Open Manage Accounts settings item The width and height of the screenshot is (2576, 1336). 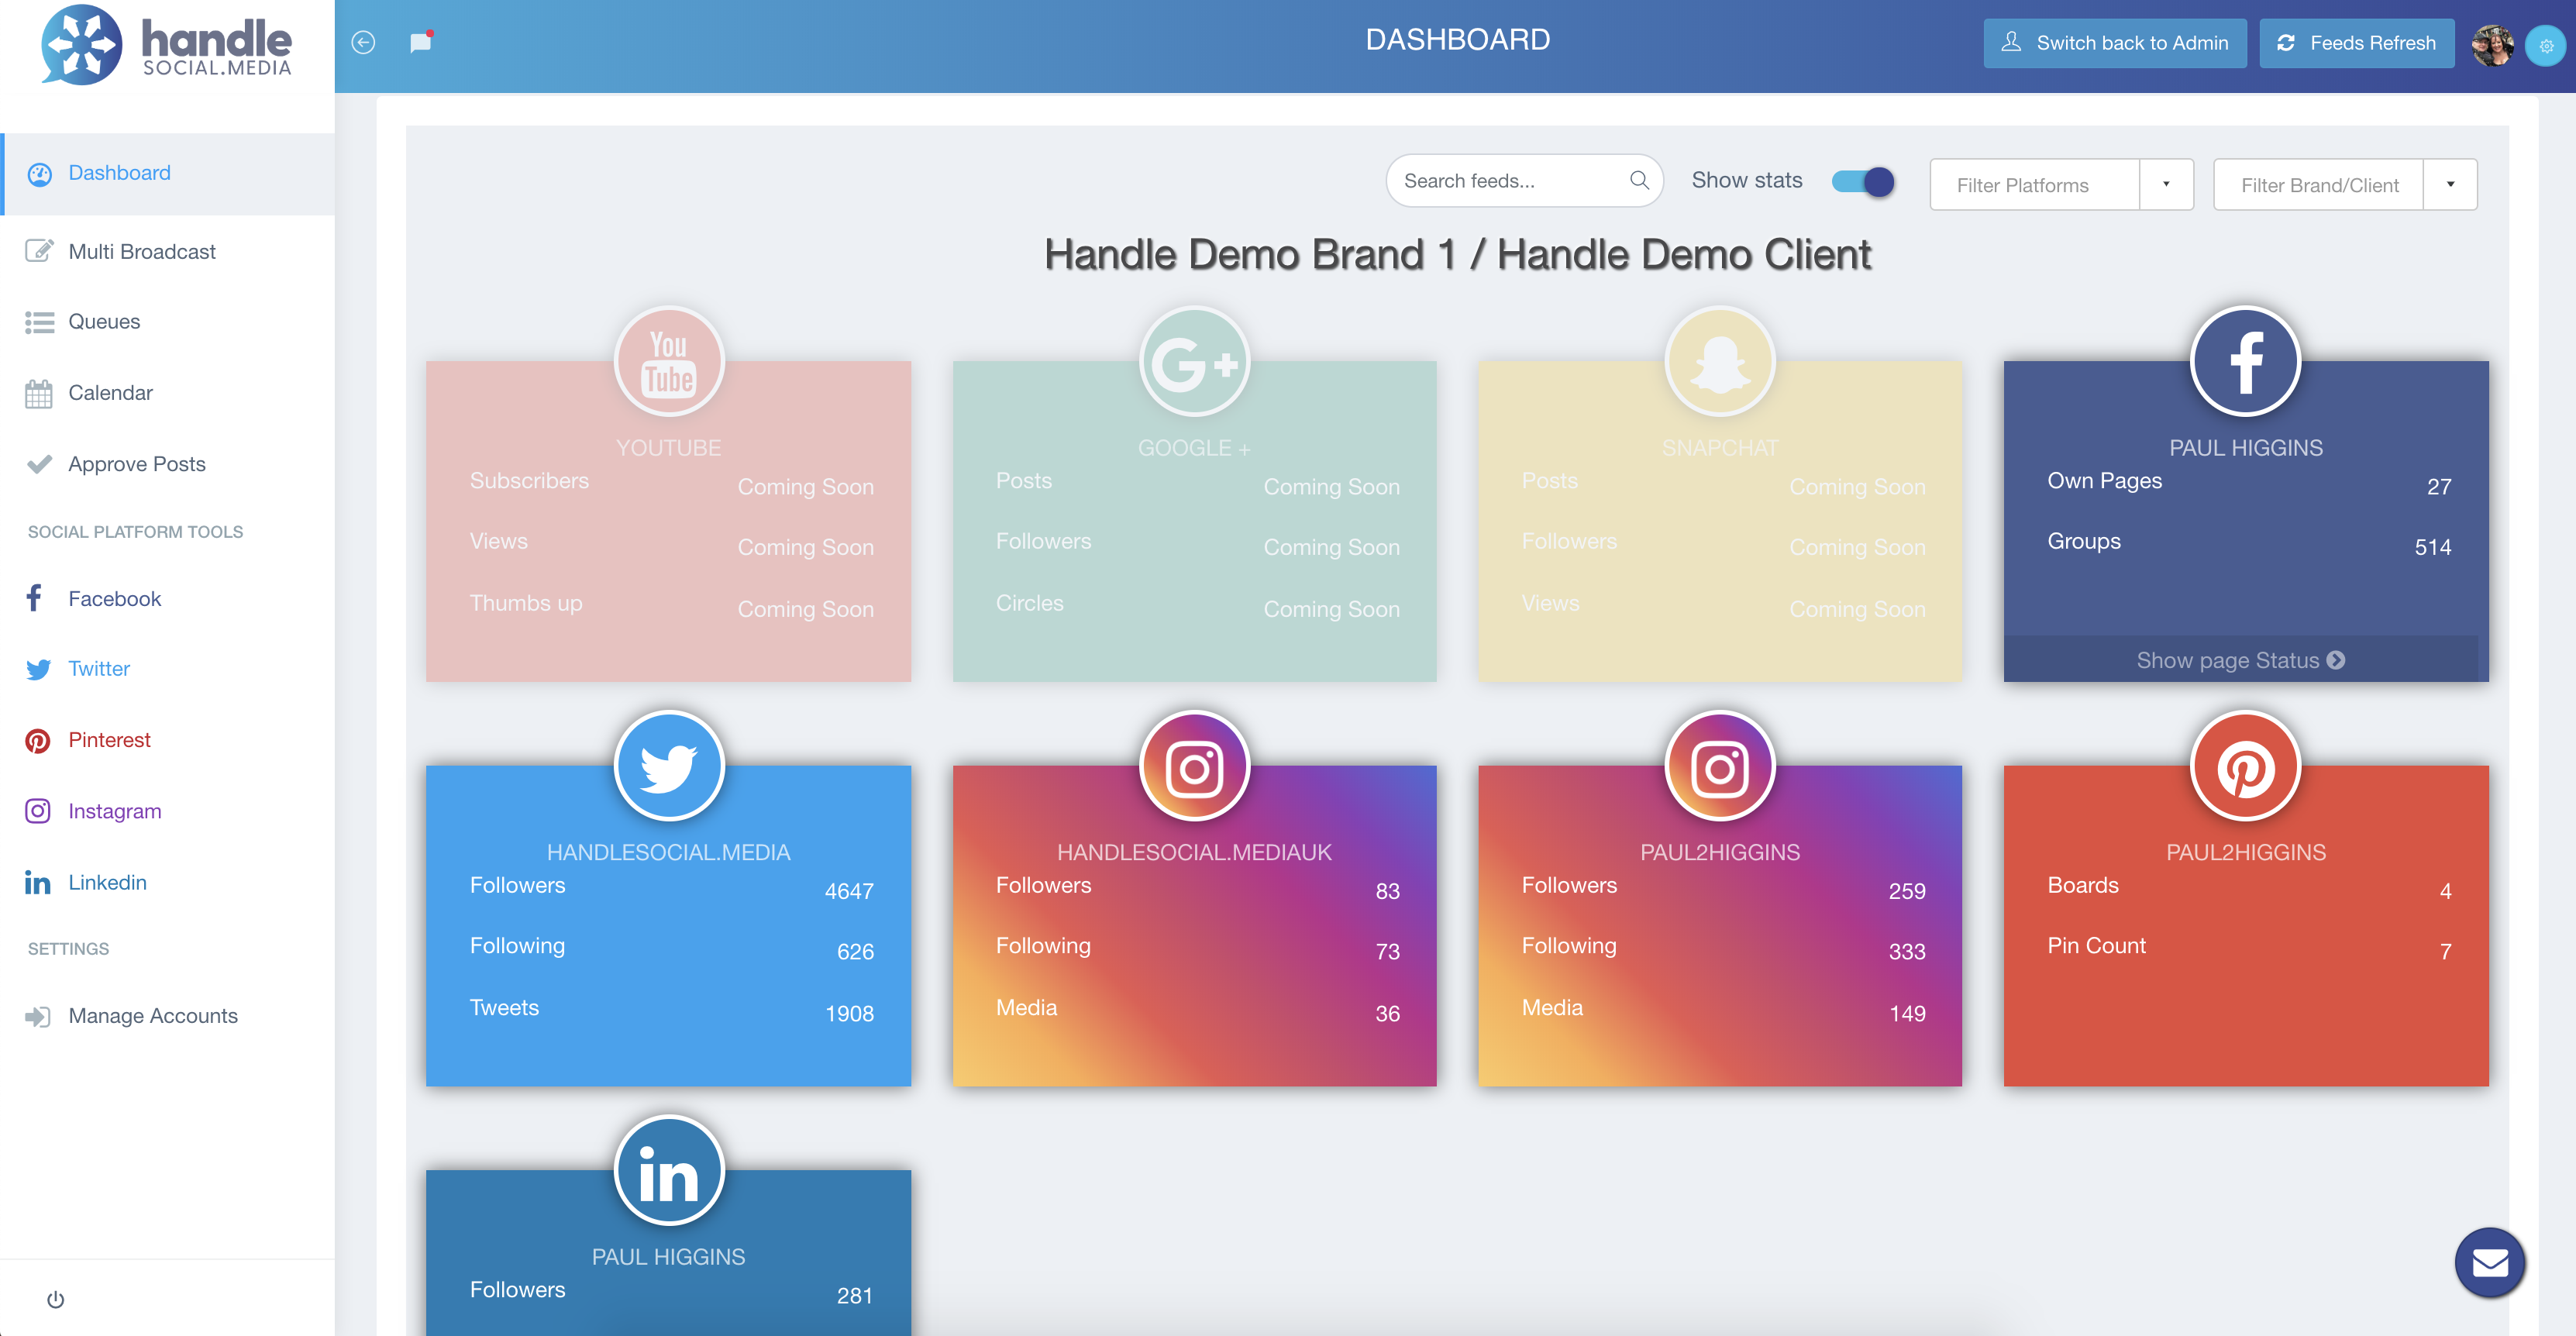click(152, 1016)
